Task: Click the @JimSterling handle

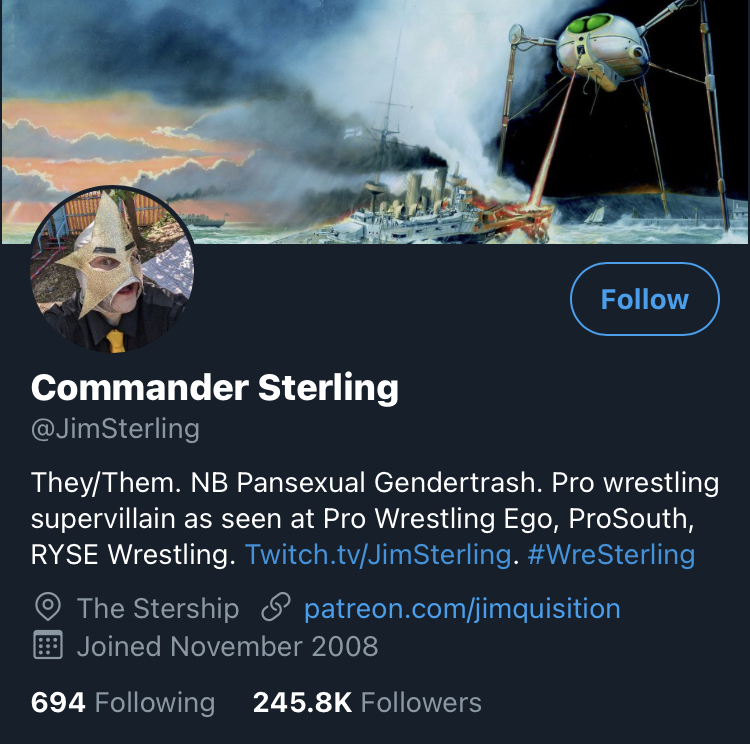Action: pos(115,429)
